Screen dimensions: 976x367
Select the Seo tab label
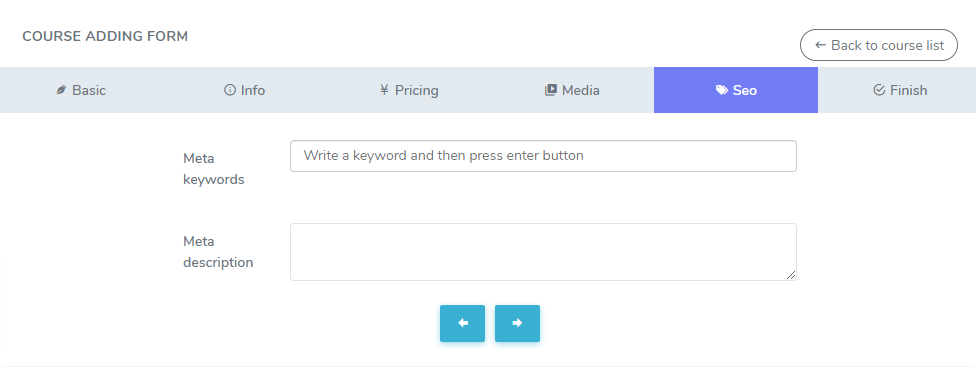(x=744, y=90)
